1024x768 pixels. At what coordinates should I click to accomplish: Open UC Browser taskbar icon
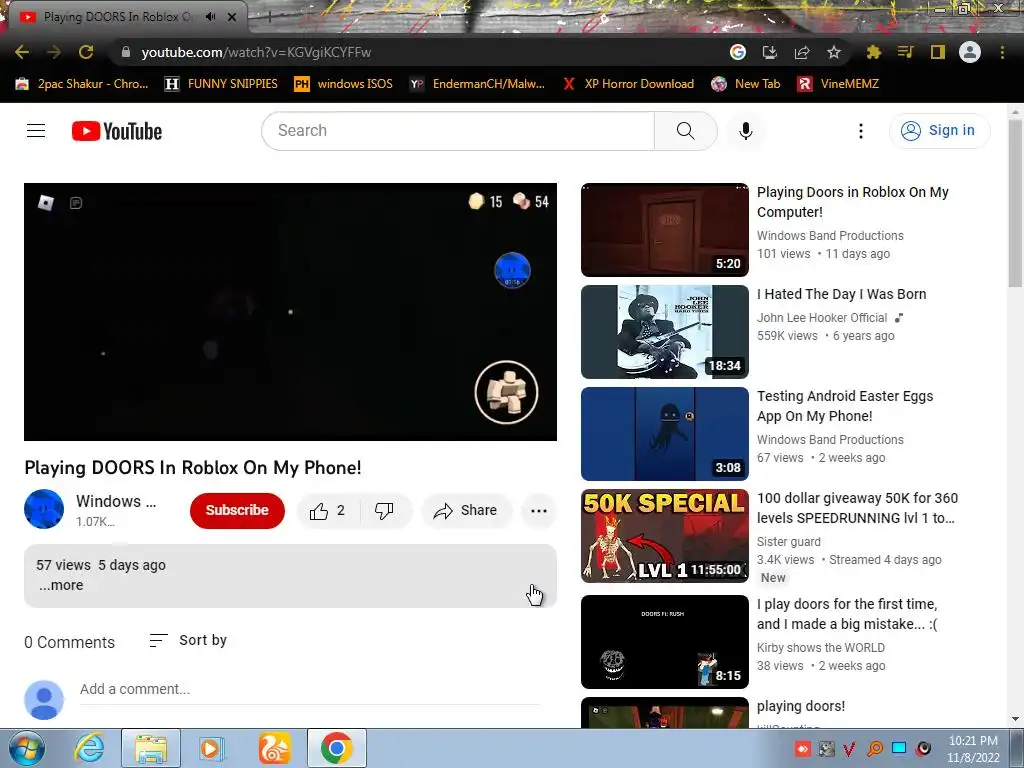click(274, 748)
